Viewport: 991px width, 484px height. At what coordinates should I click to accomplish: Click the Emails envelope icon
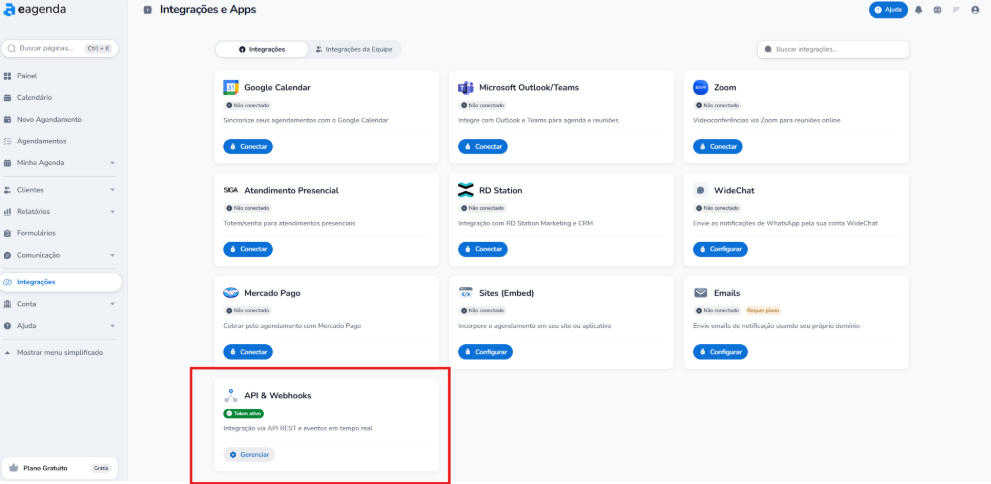[x=701, y=293]
